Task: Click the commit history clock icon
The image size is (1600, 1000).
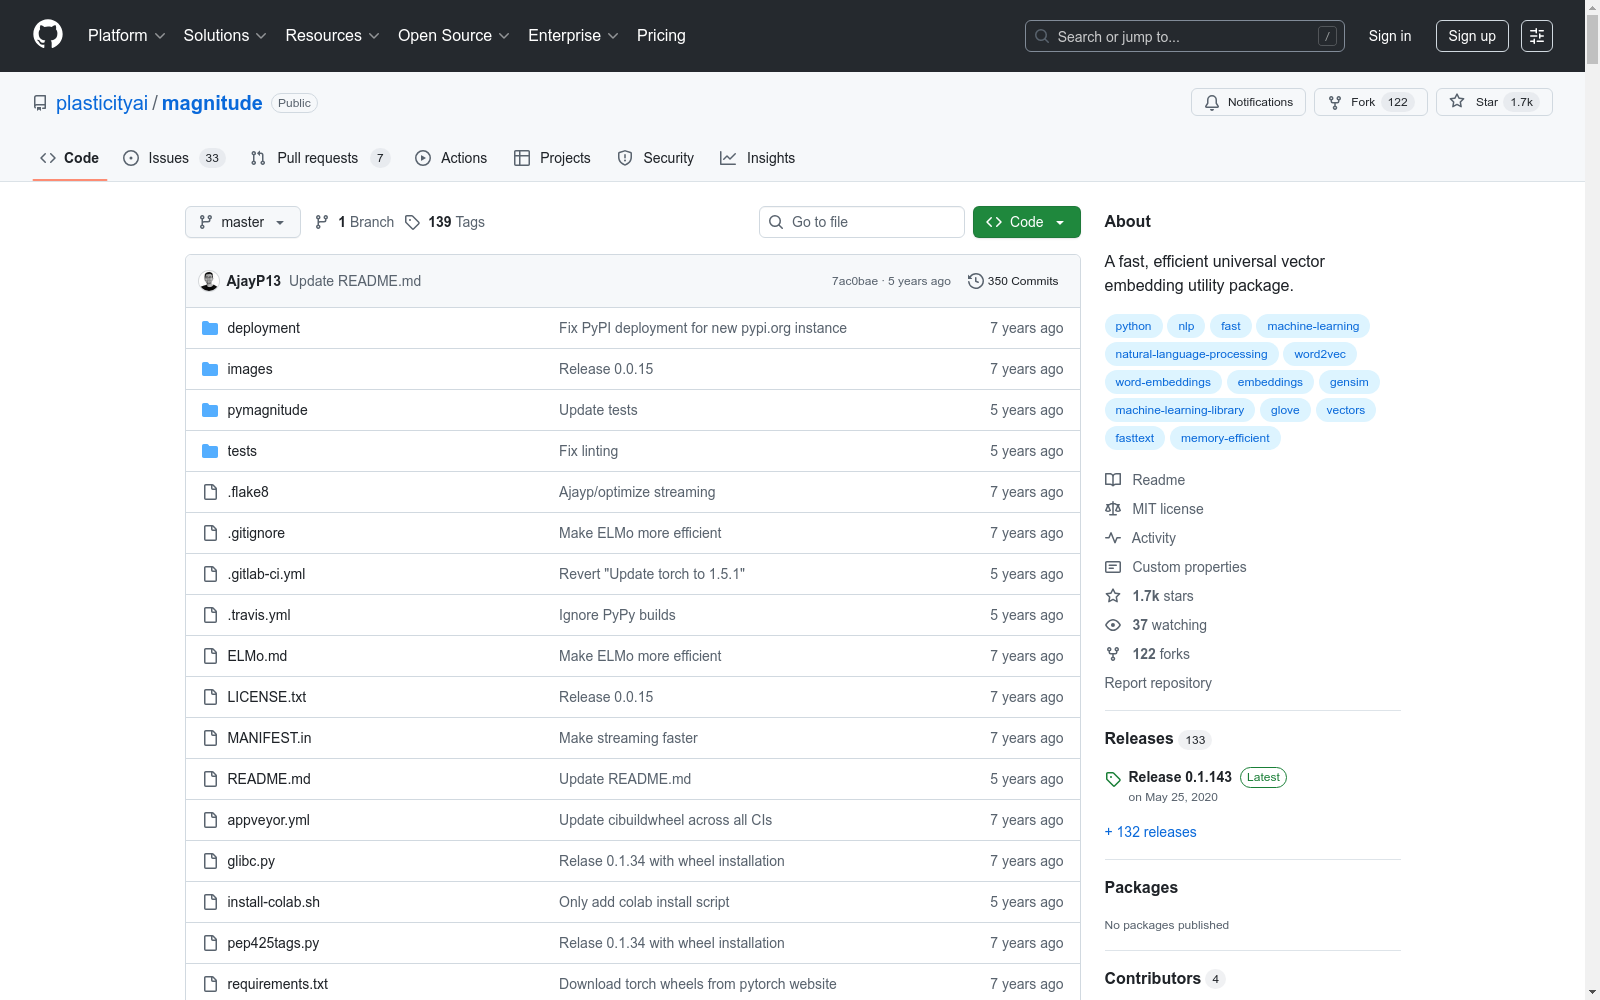Action: [975, 281]
